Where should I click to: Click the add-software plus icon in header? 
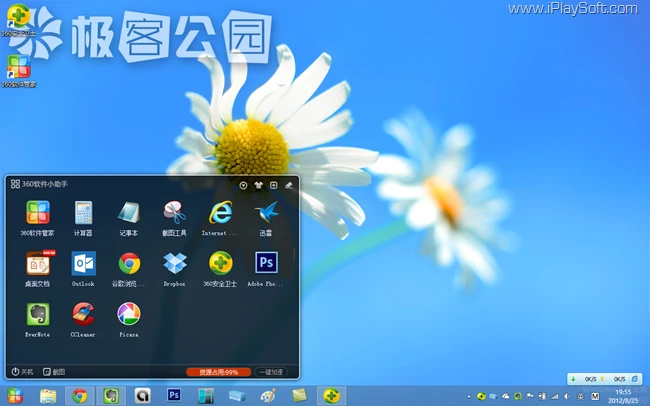pyautogui.click(x=273, y=185)
